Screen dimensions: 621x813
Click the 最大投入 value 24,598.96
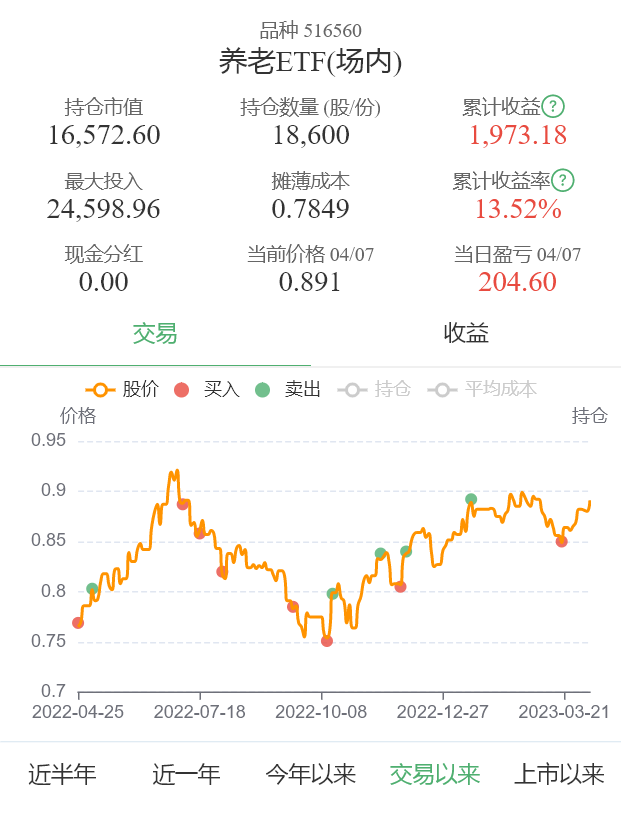[x=104, y=209]
